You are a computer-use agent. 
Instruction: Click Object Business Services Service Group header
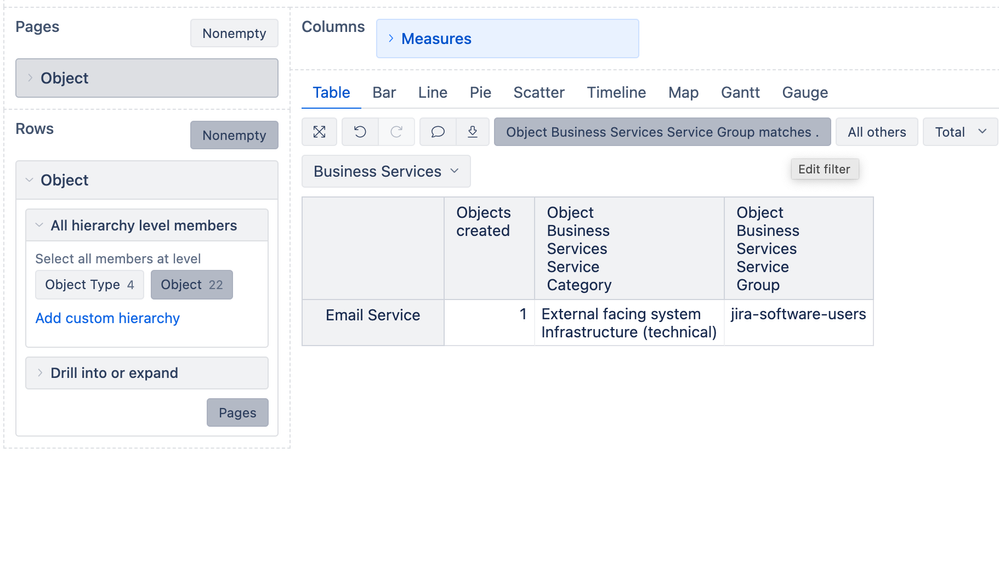799,248
